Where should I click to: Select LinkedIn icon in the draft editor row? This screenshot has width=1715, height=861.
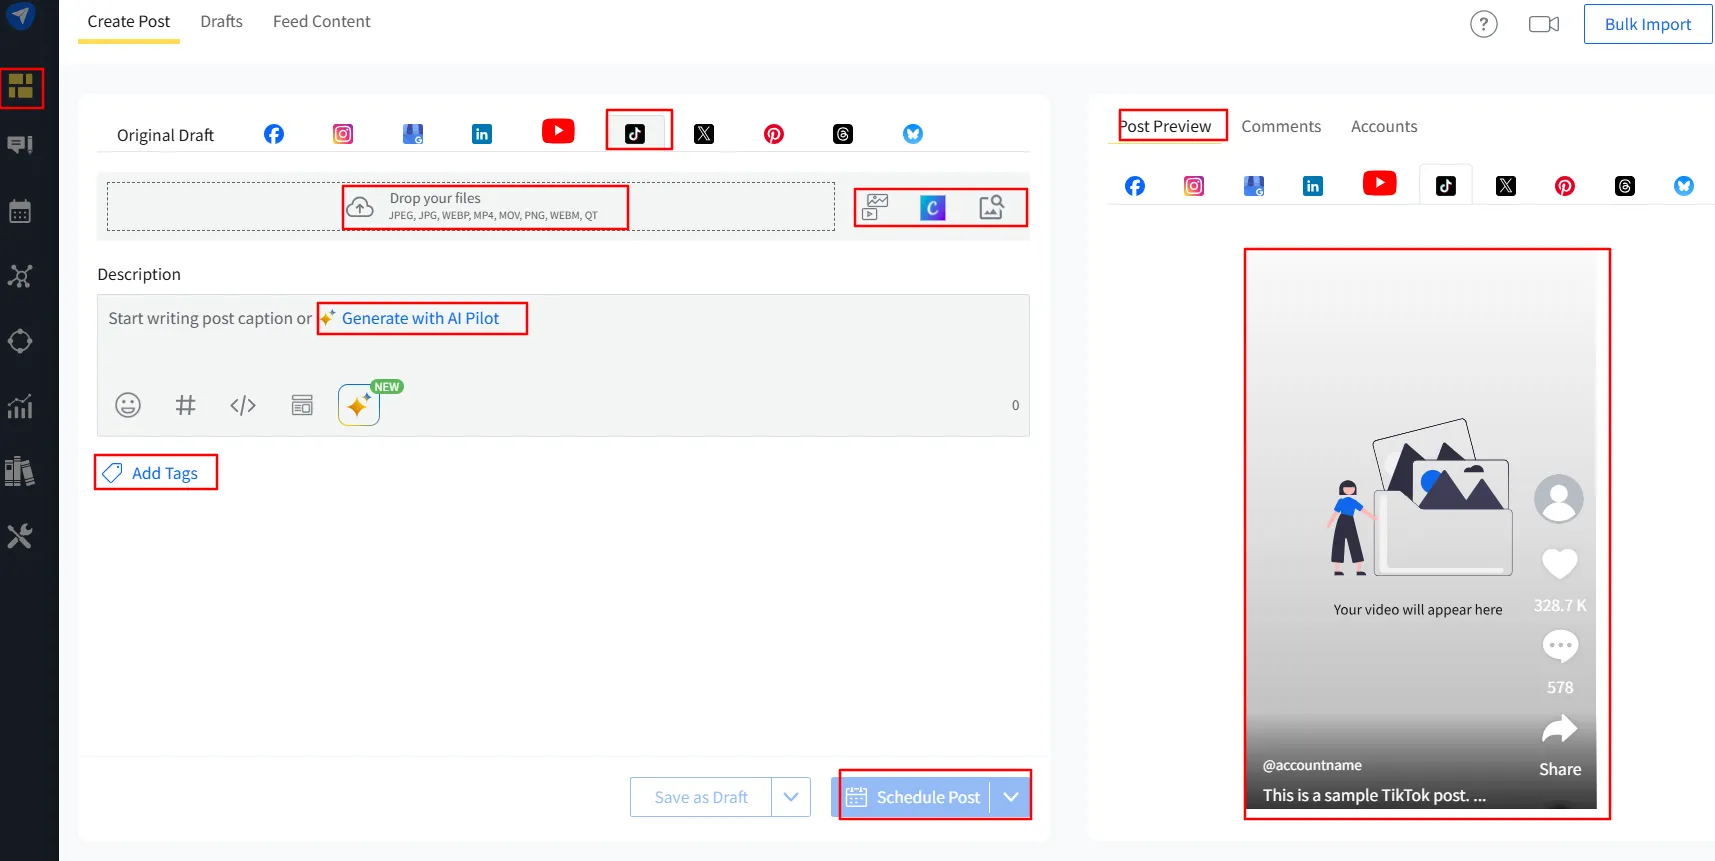pos(482,134)
